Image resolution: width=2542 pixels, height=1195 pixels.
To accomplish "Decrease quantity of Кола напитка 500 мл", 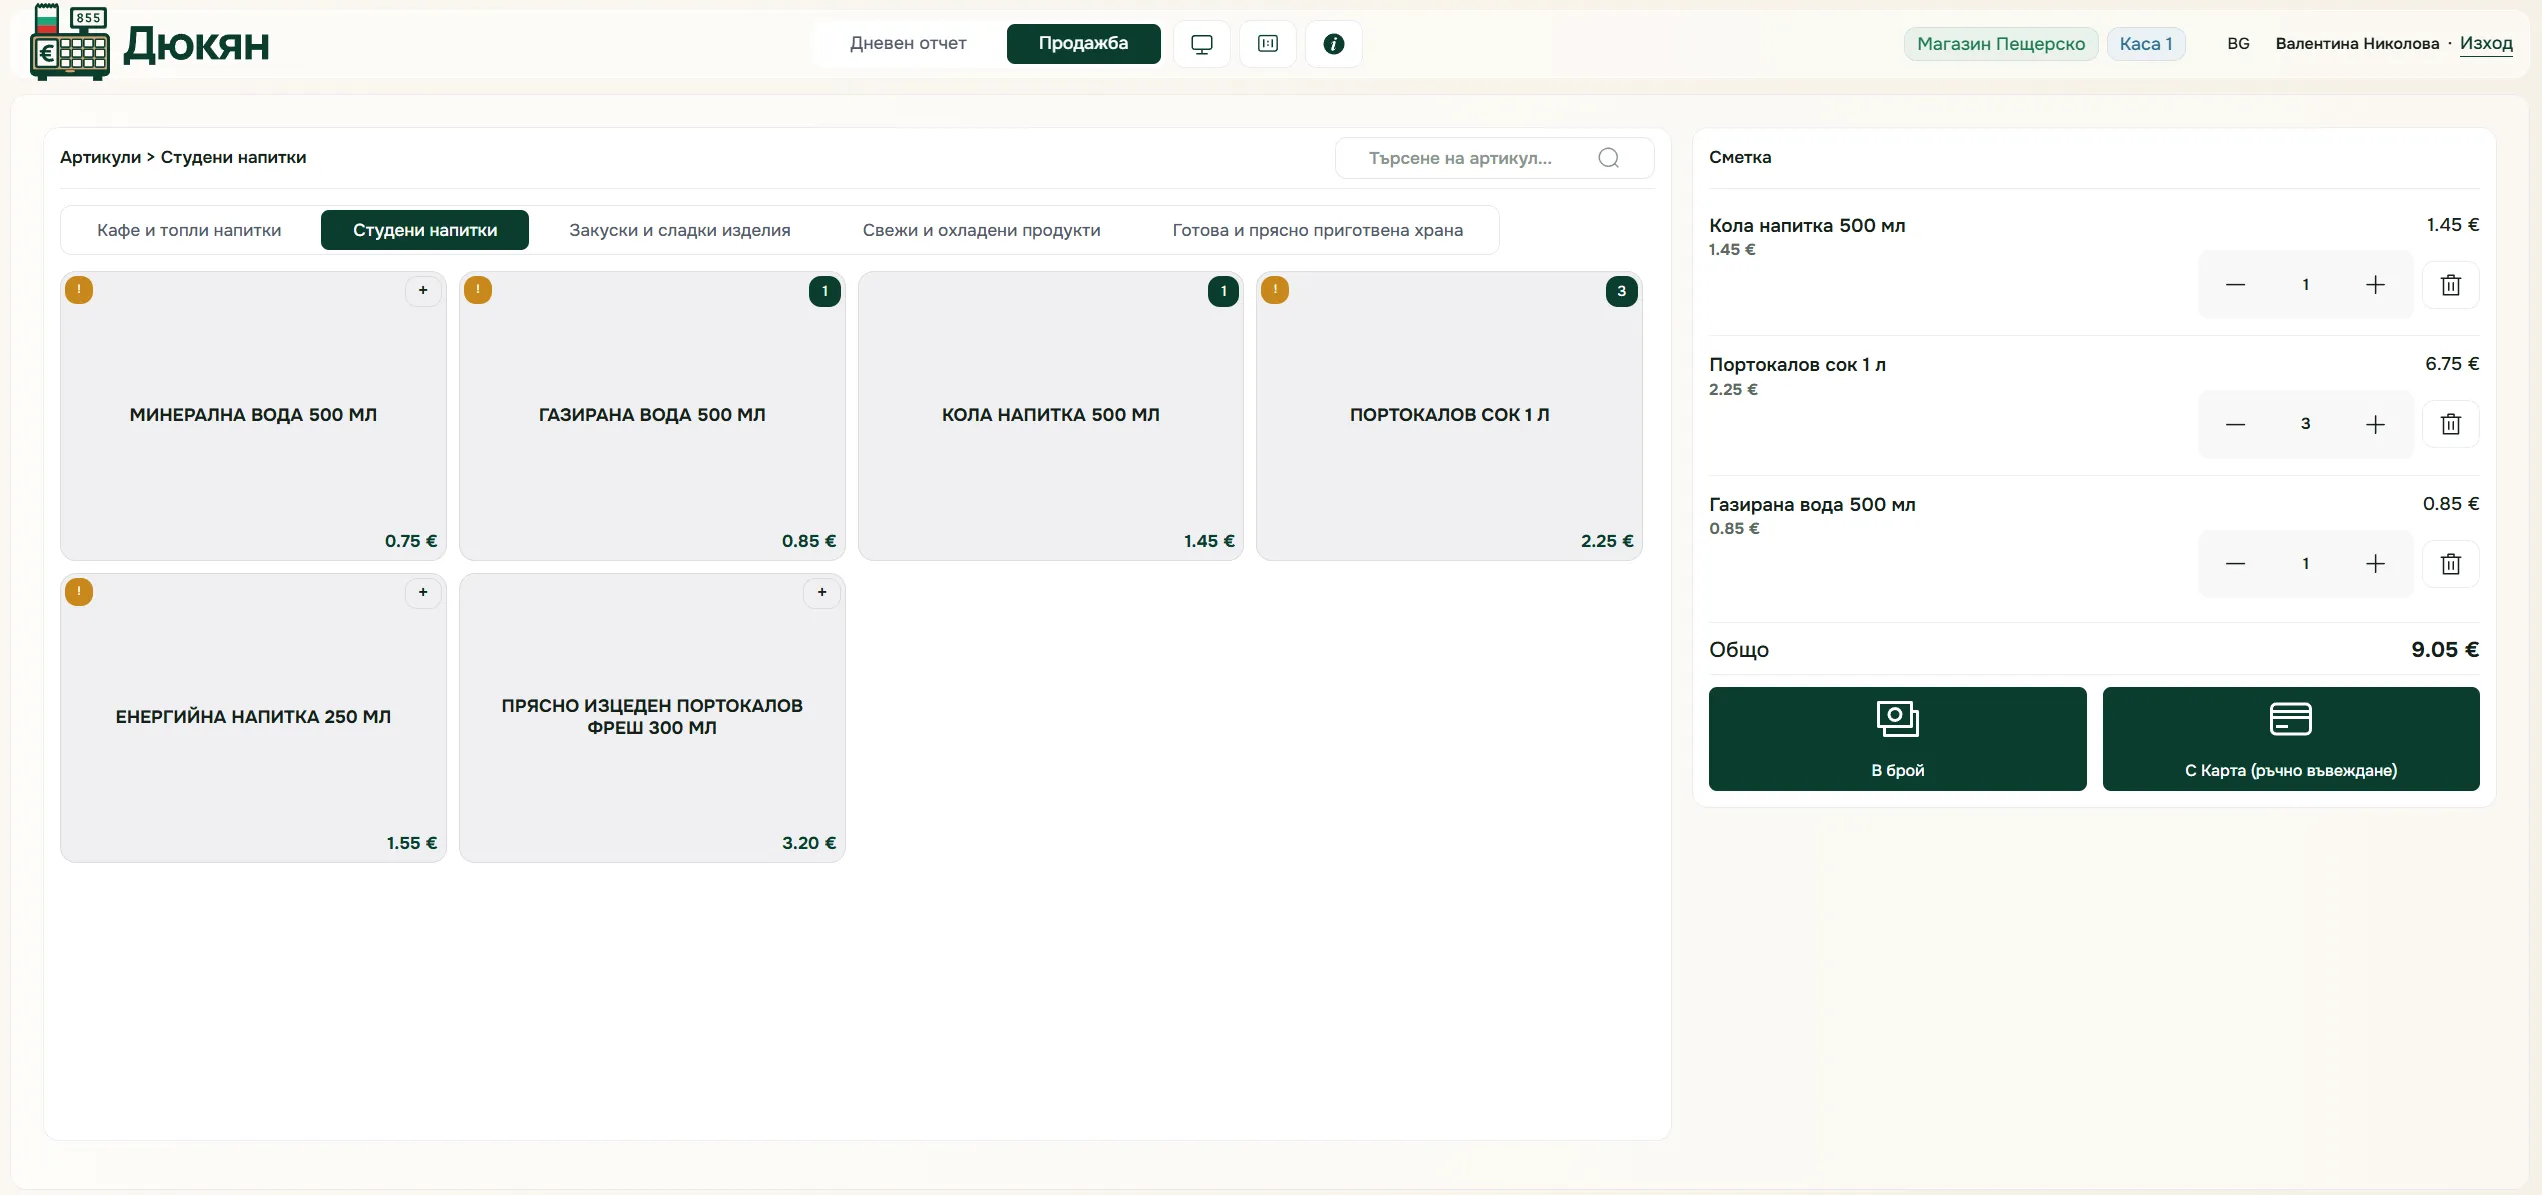I will [2235, 285].
